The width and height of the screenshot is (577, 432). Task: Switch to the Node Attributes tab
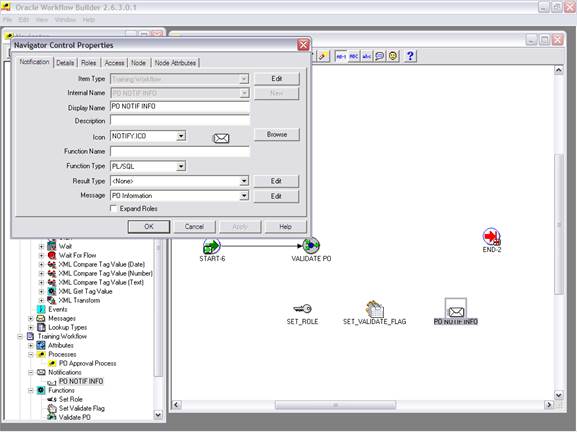175,63
